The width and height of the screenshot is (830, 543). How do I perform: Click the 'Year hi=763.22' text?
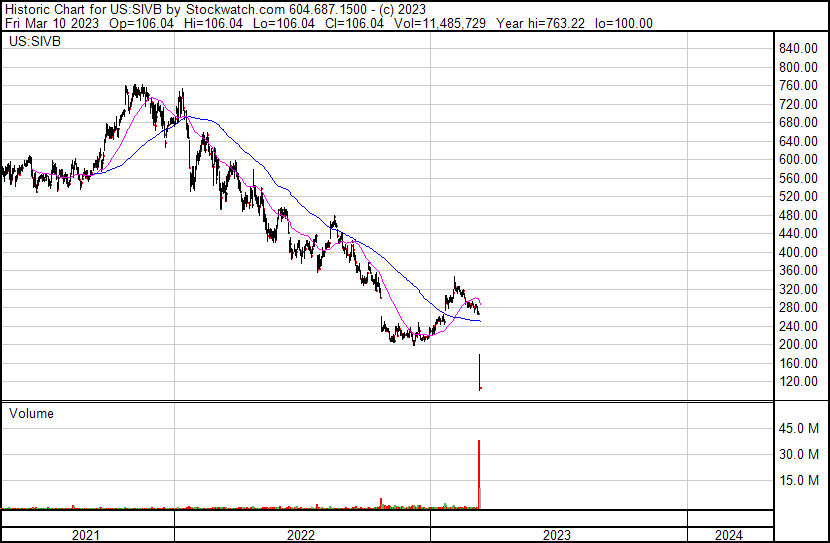pyautogui.click(x=540, y=23)
